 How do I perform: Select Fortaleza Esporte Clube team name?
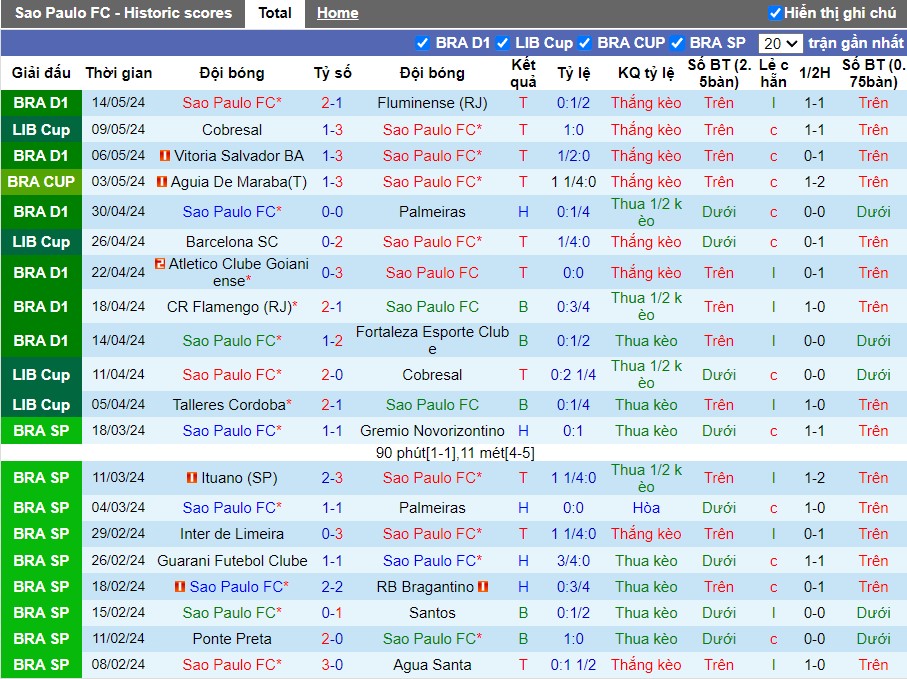pyautogui.click(x=432, y=340)
